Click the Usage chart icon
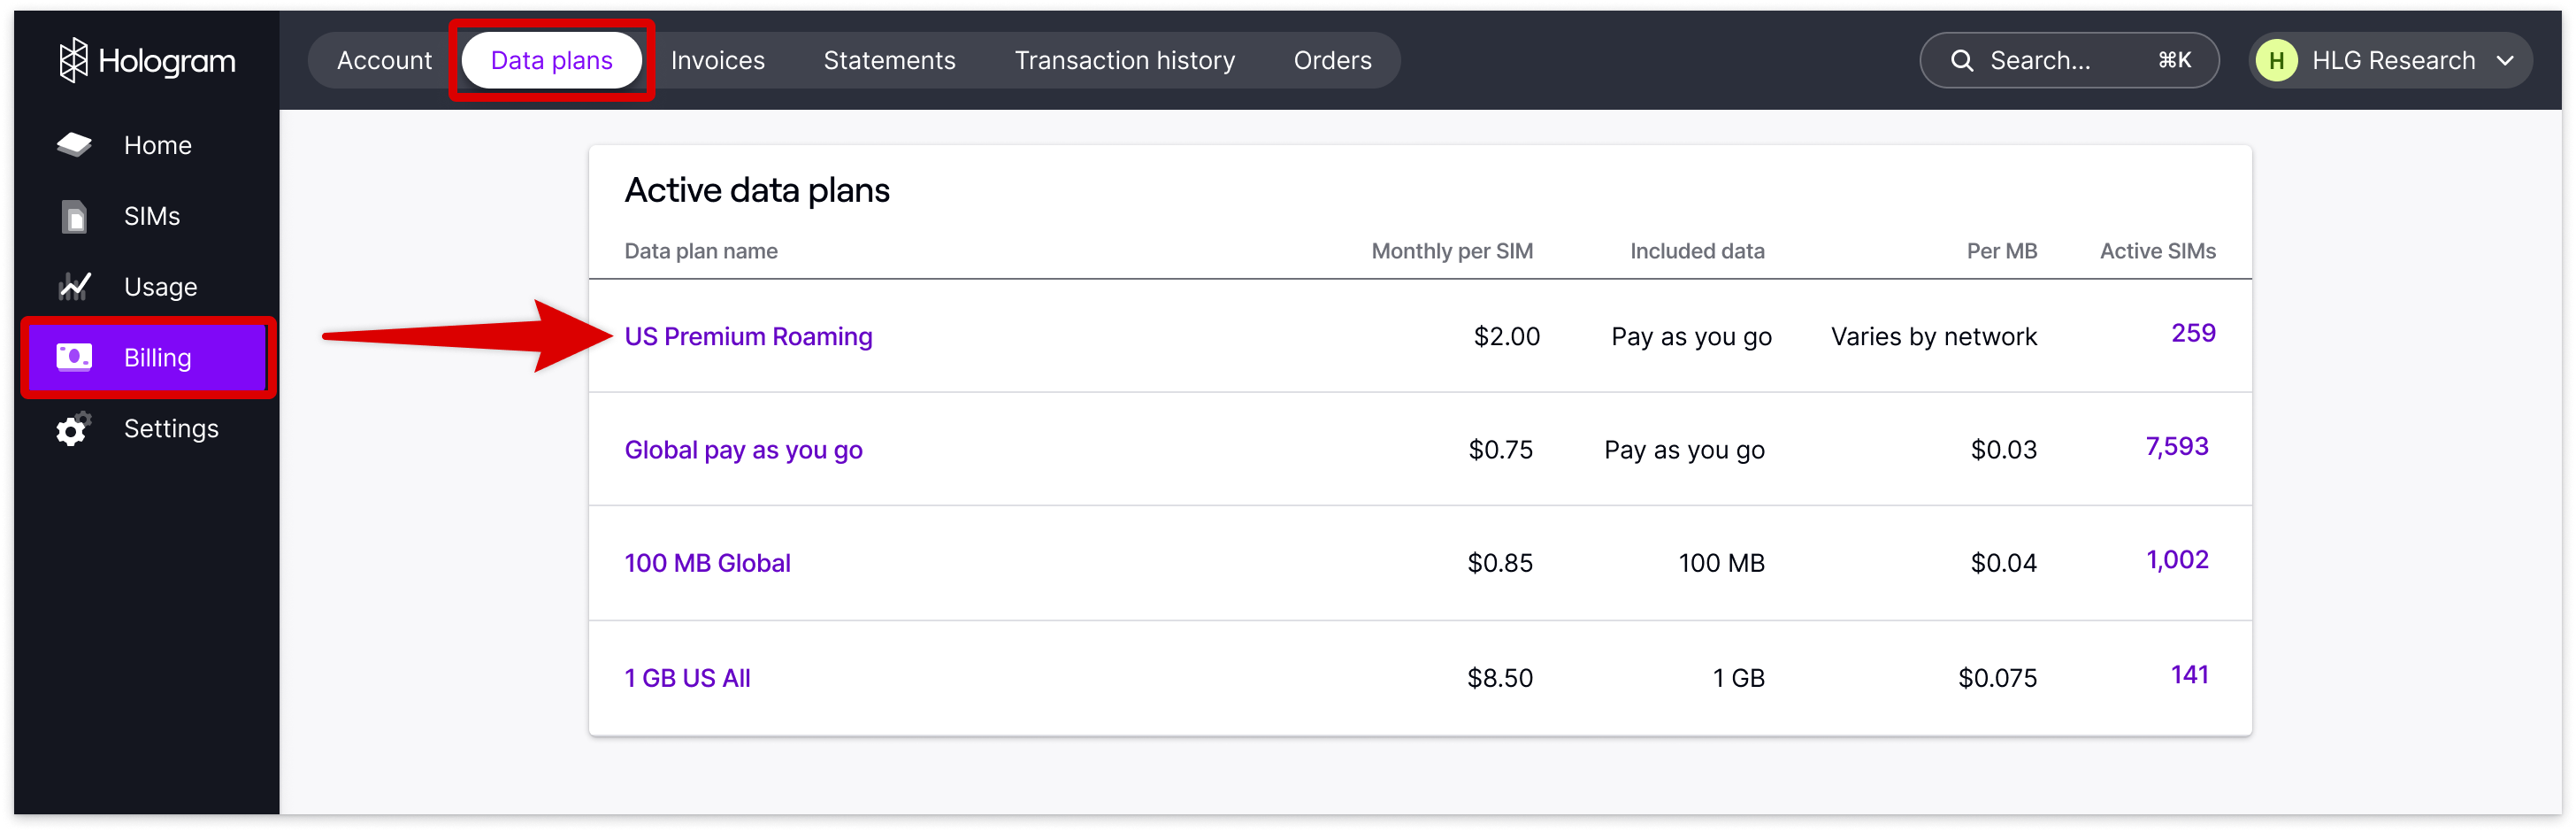Screen dimensions: 2576x832 [73, 286]
